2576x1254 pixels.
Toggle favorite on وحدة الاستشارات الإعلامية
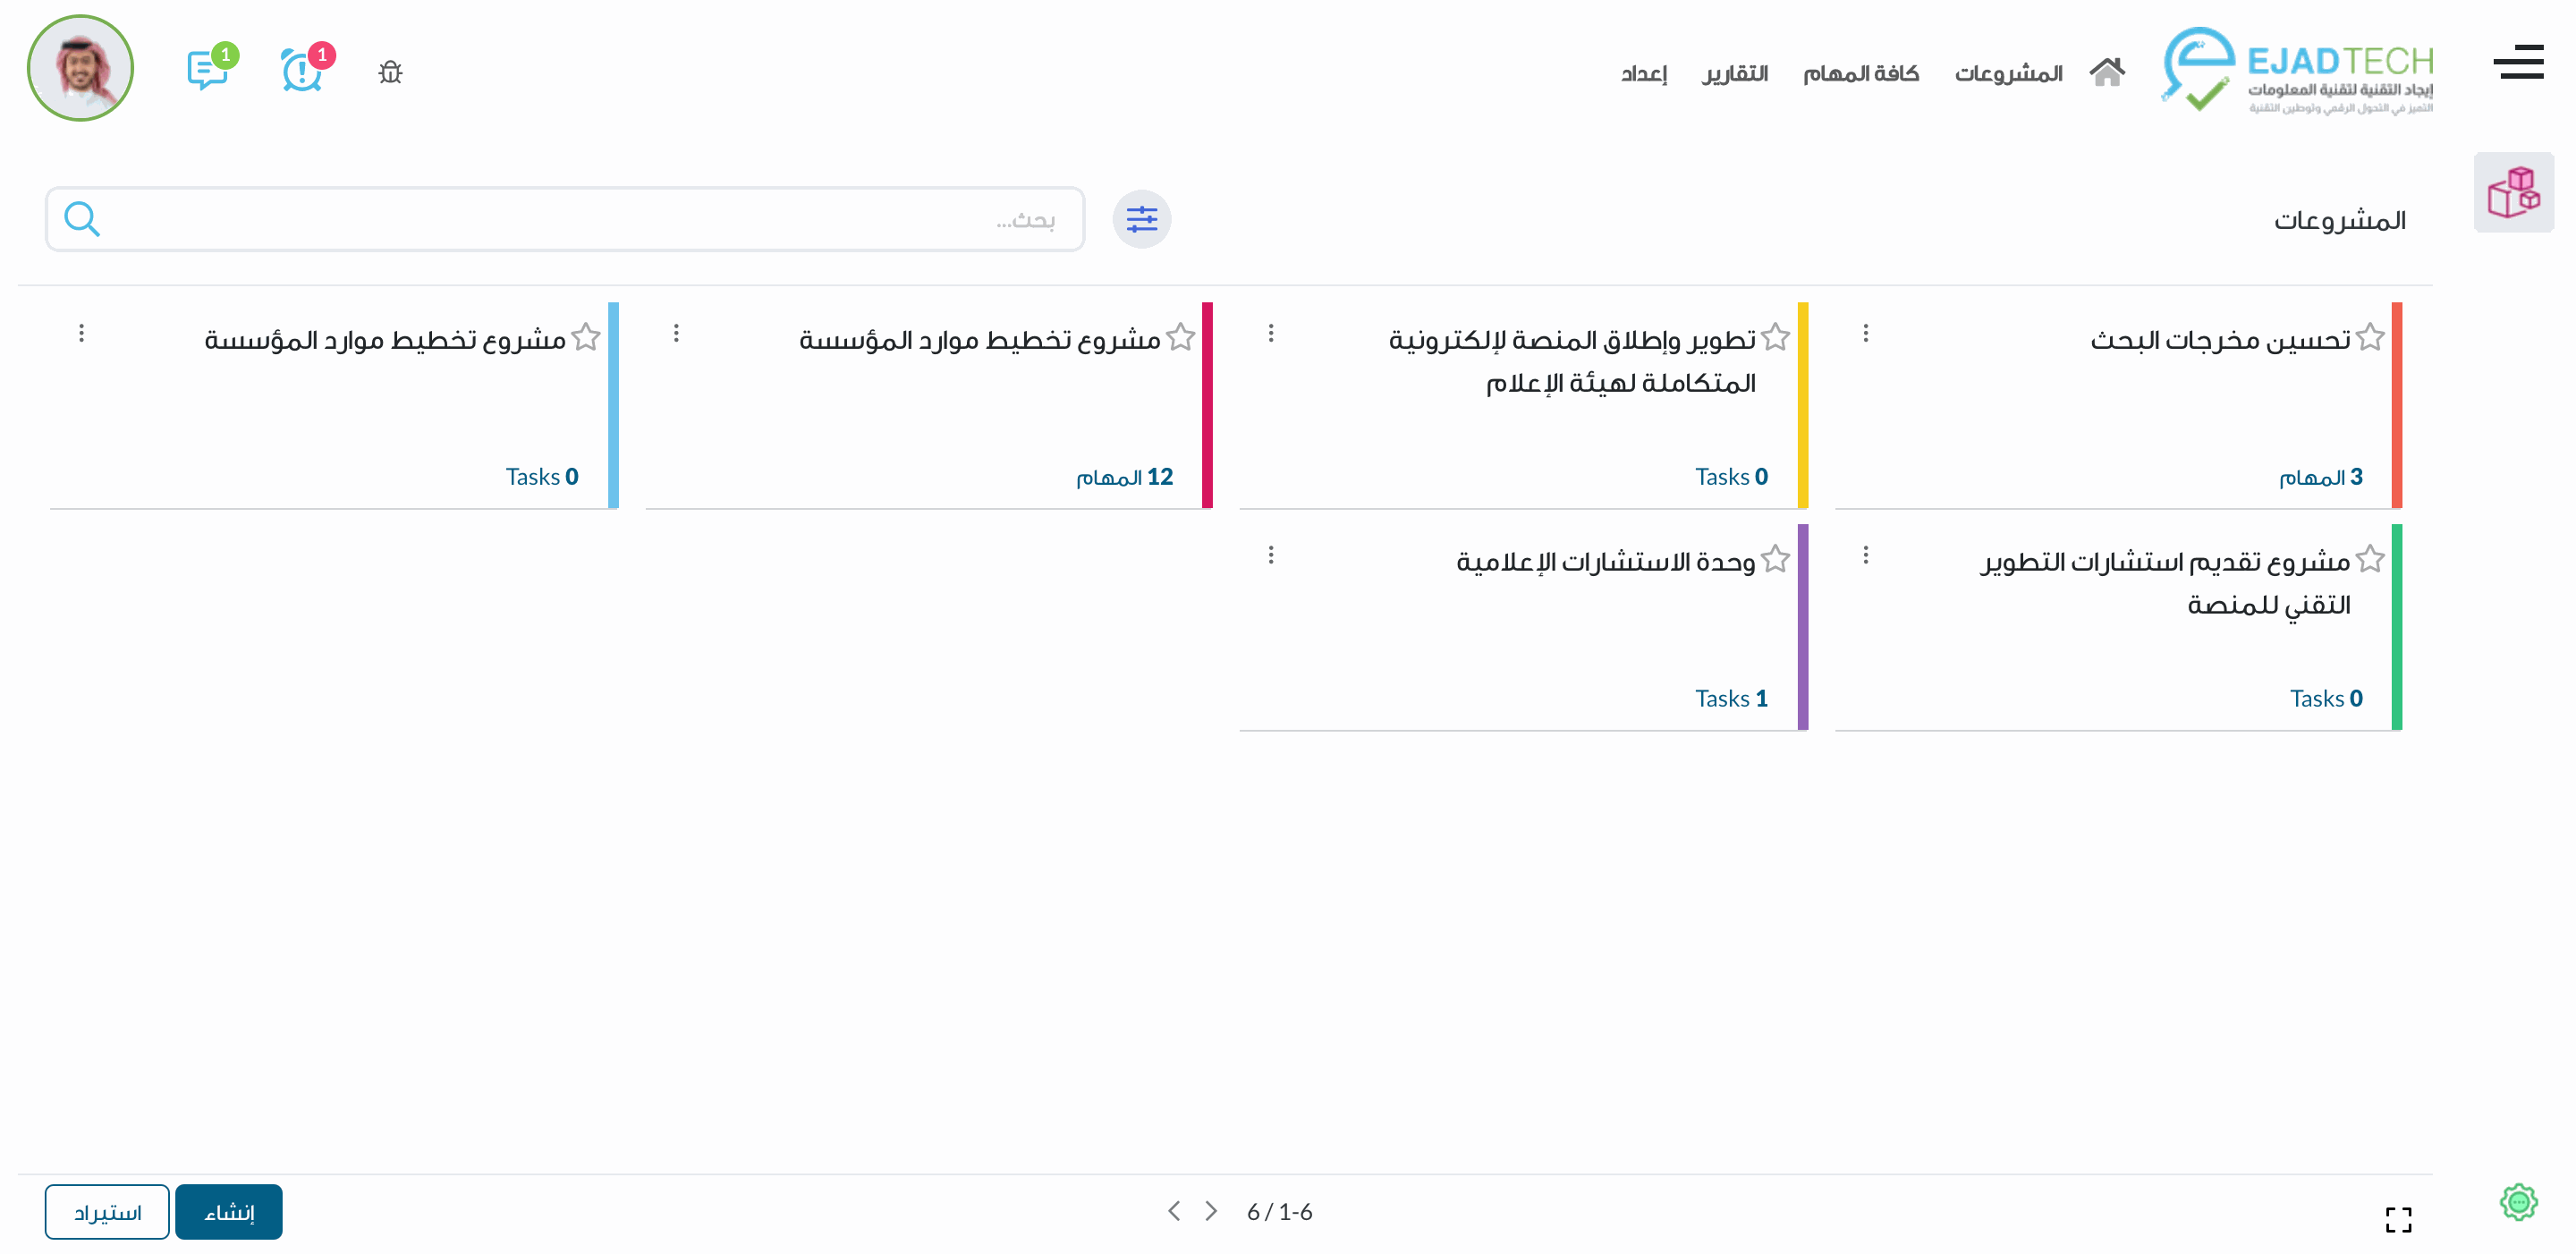click(1776, 558)
